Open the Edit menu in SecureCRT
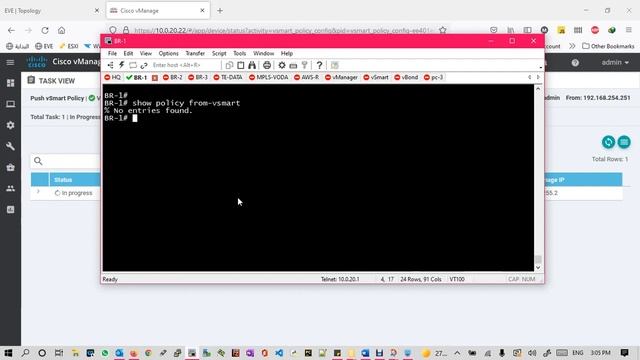 point(128,53)
